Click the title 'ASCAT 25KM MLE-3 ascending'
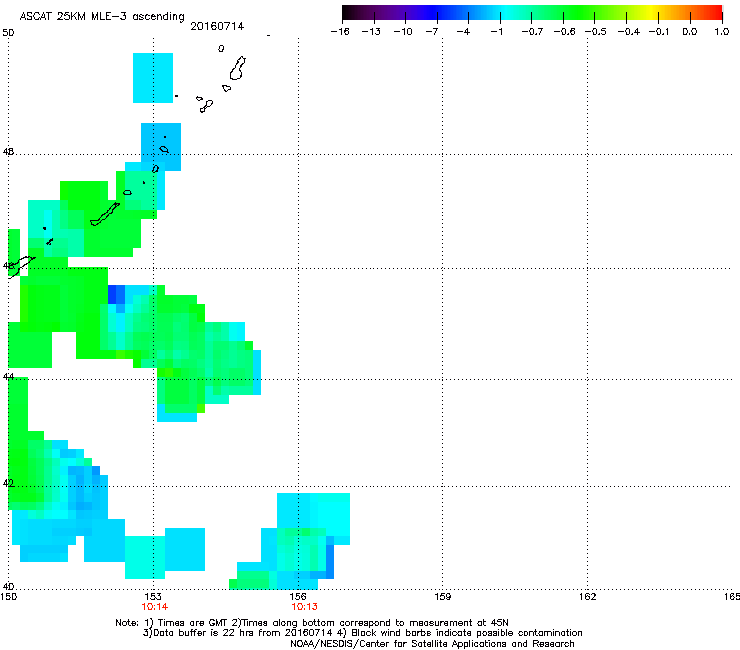This screenshot has height=650, width=740. tap(102, 17)
